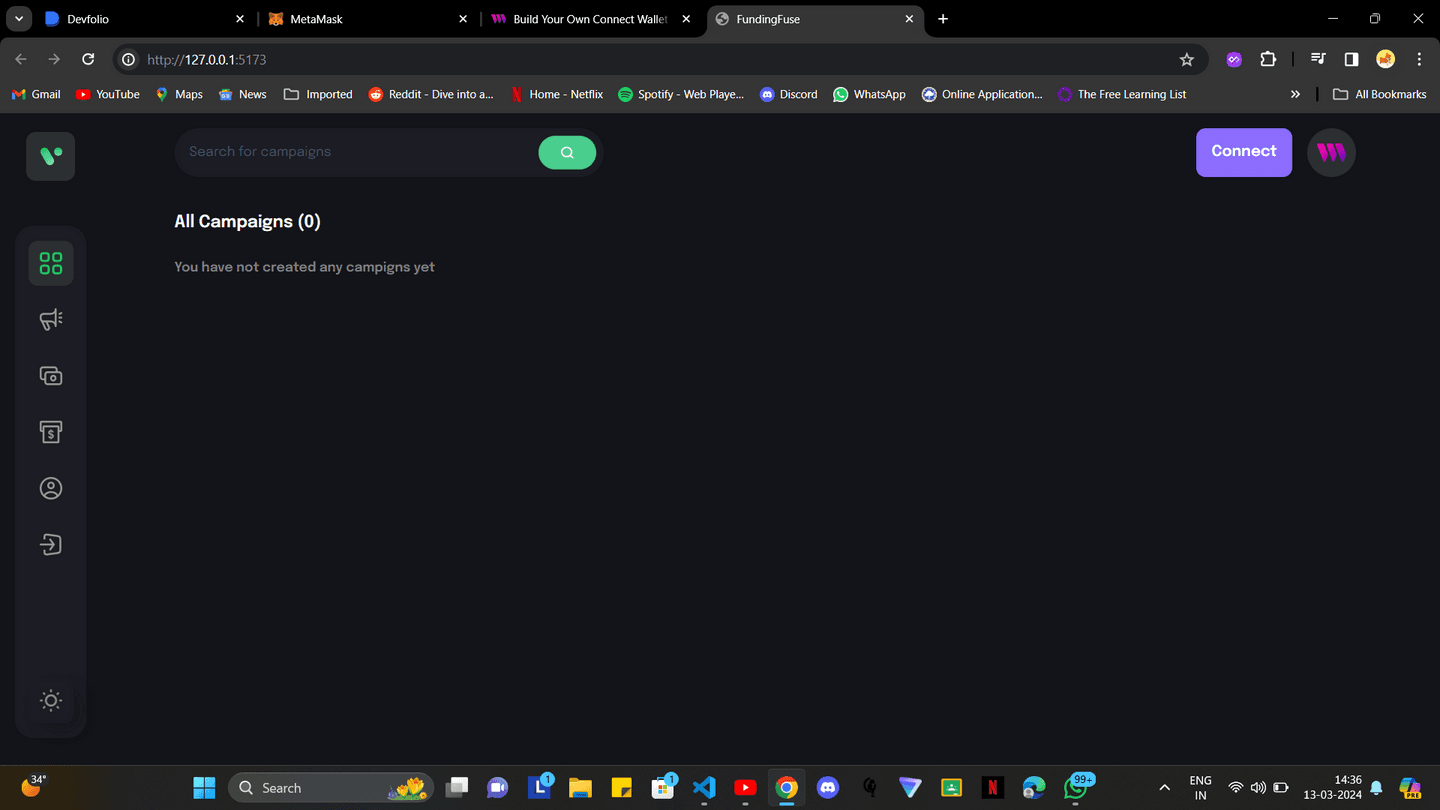Open the Extensions puzzle menu
The width and height of the screenshot is (1440, 810).
pos(1268,60)
